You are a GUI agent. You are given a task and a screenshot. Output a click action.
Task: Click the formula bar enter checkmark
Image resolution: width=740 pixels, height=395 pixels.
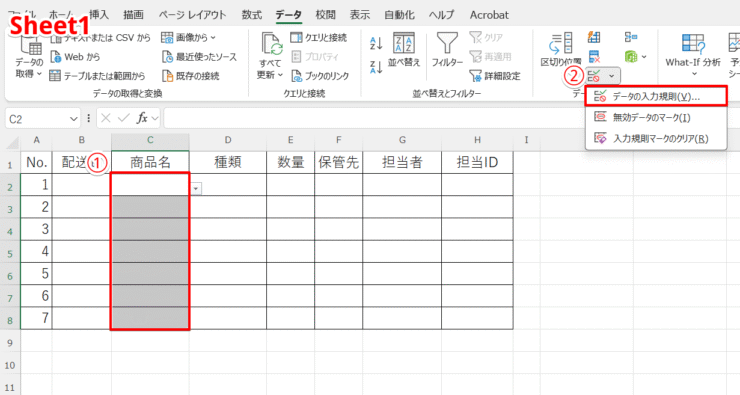pyautogui.click(x=124, y=118)
